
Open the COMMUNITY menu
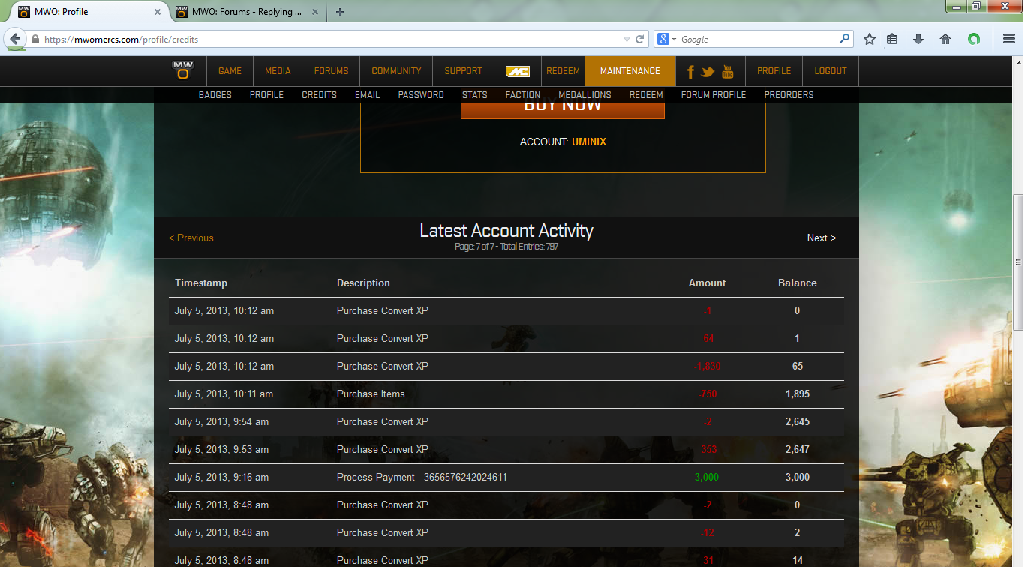coord(396,70)
